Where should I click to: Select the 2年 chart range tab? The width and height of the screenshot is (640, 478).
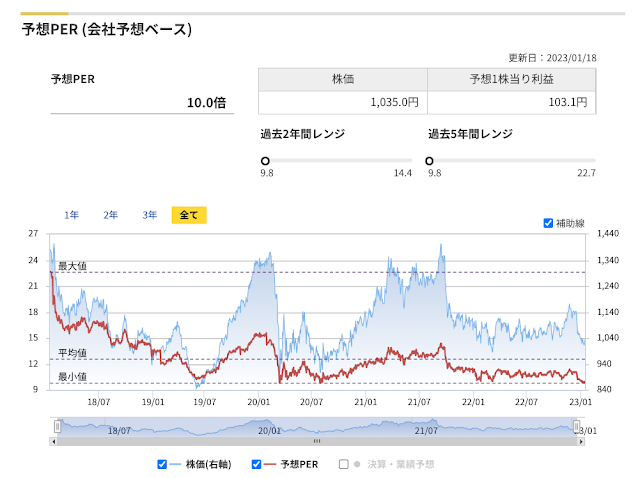[x=110, y=215]
